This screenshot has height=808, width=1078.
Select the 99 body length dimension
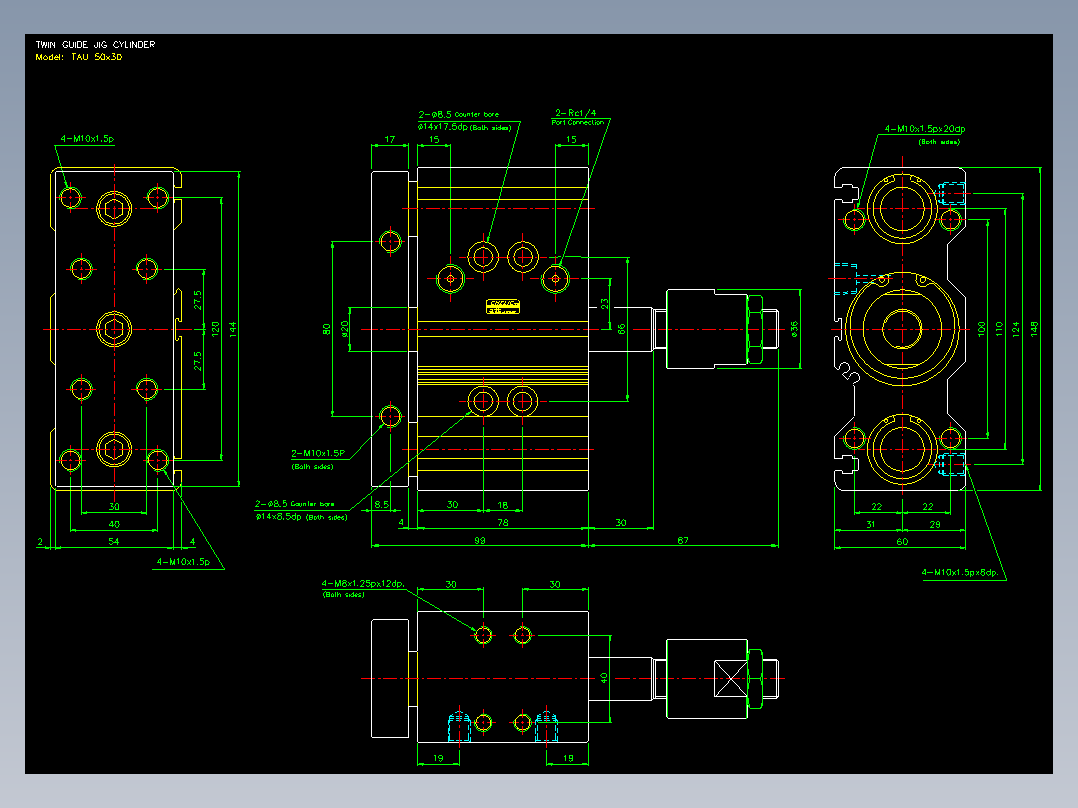480,541
